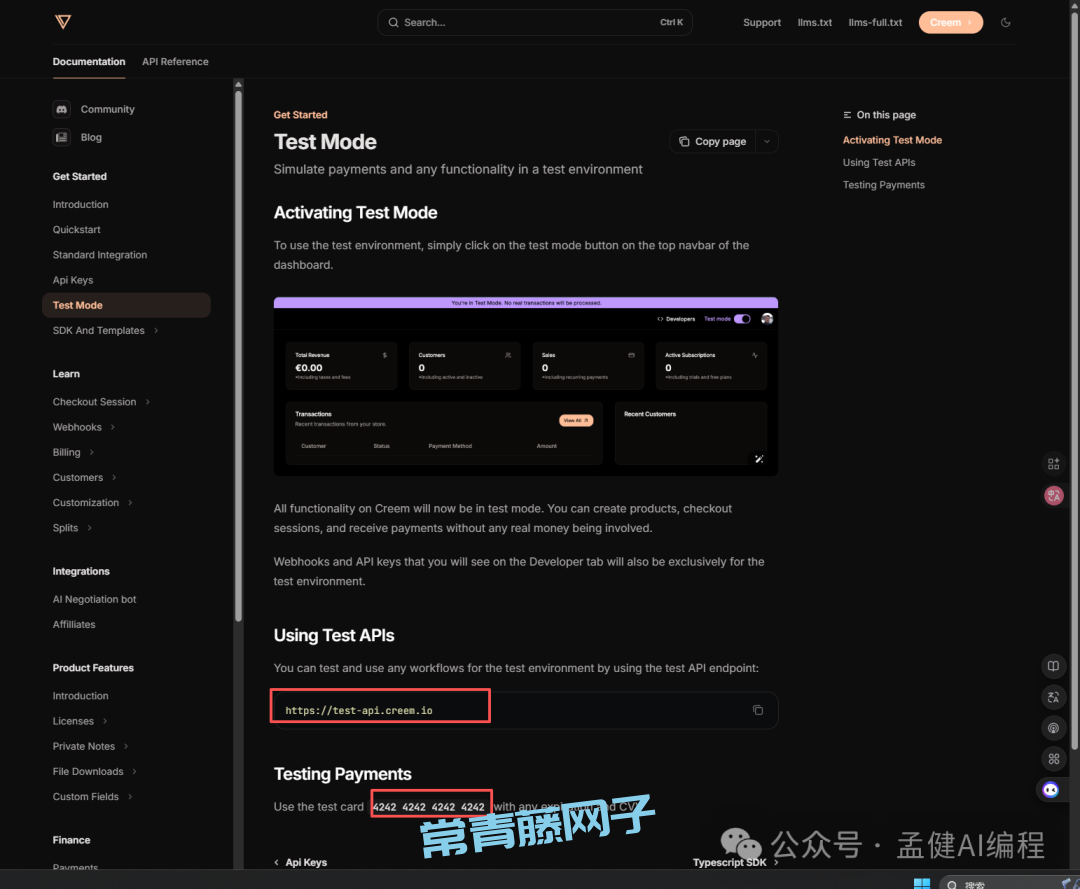This screenshot has height=889, width=1080.
Task: Open the Copy page dropdown arrow
Action: [766, 142]
